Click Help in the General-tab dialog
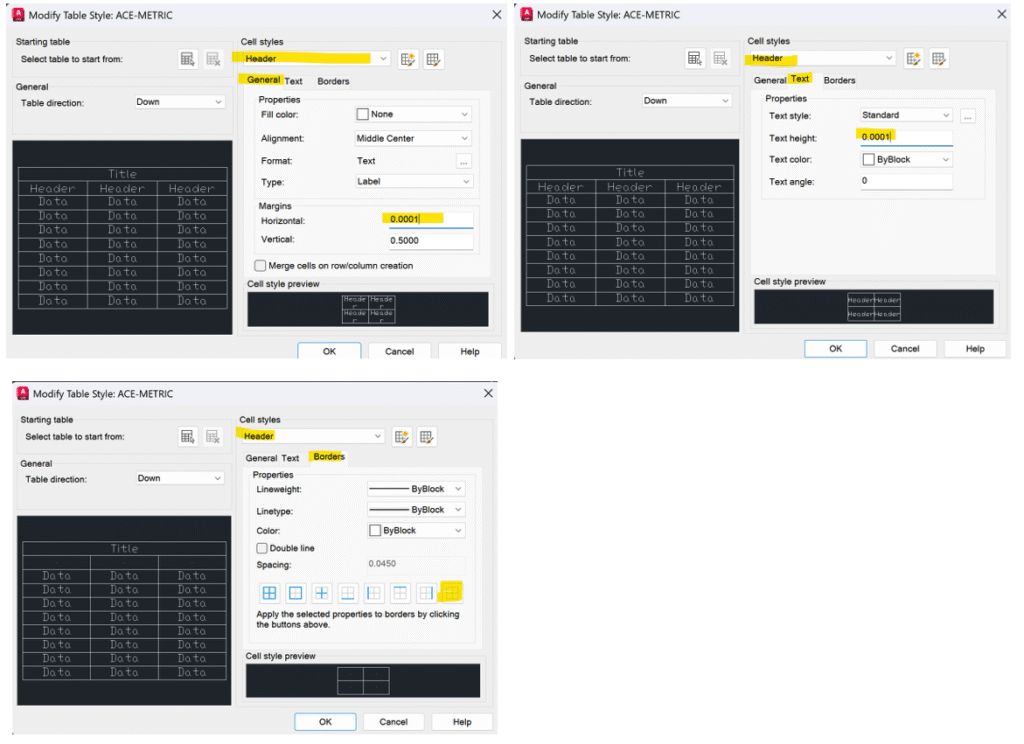1024x744 pixels. coord(470,351)
